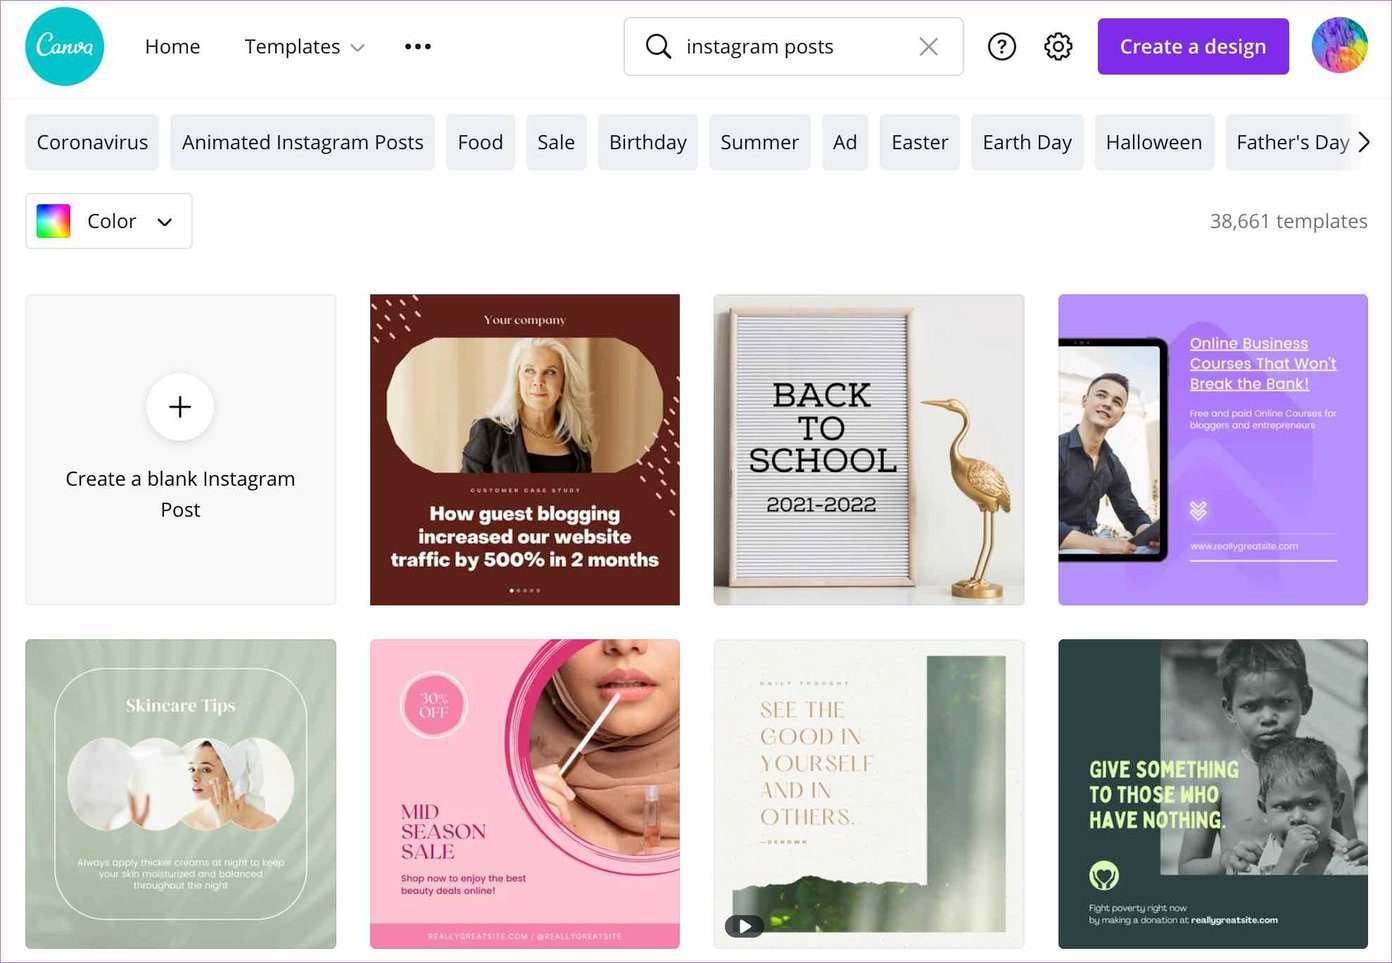Show more categories with right chevron
The height and width of the screenshot is (963, 1392).
[x=1364, y=142]
